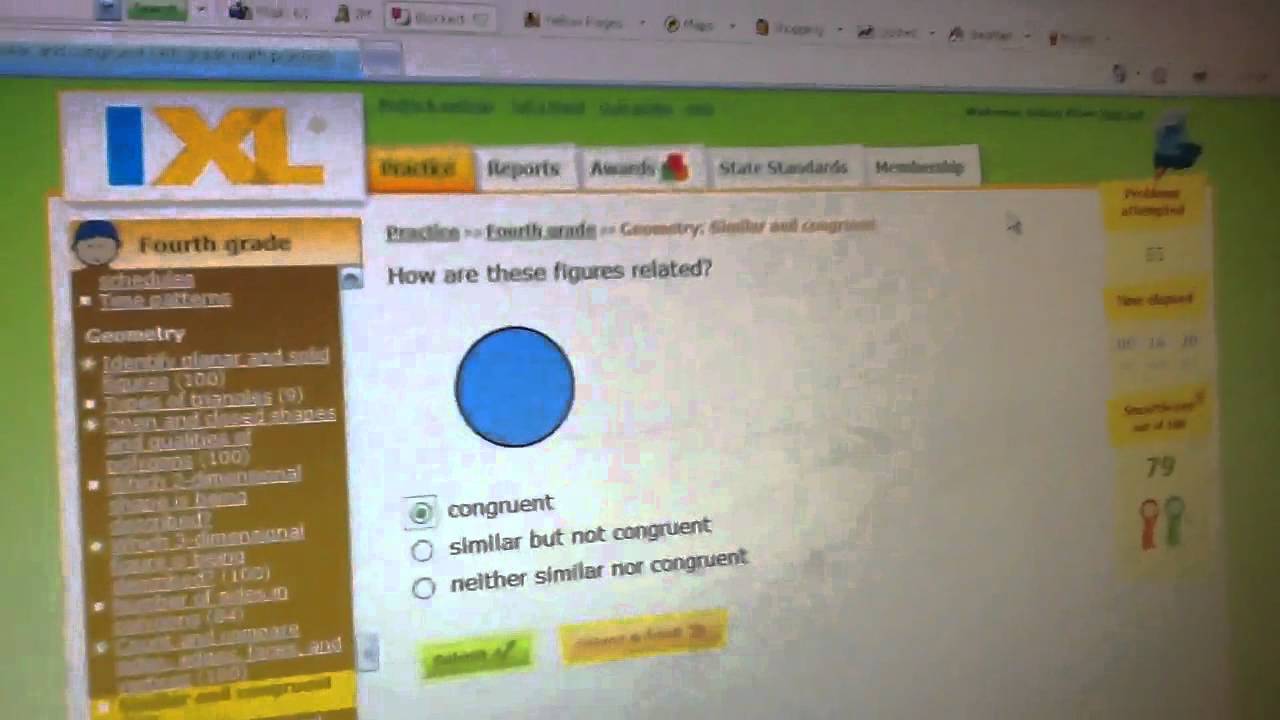Screen dimensions: 1280x720
Task: Click the red and green ribbon icons under the score
Action: coord(1161,522)
